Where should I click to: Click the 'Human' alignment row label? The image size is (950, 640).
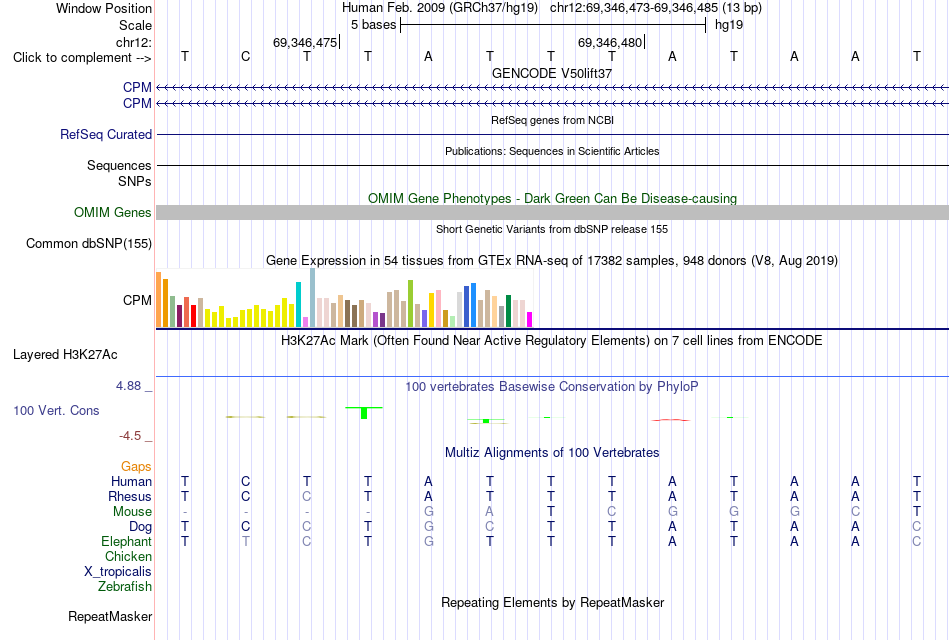point(131,482)
